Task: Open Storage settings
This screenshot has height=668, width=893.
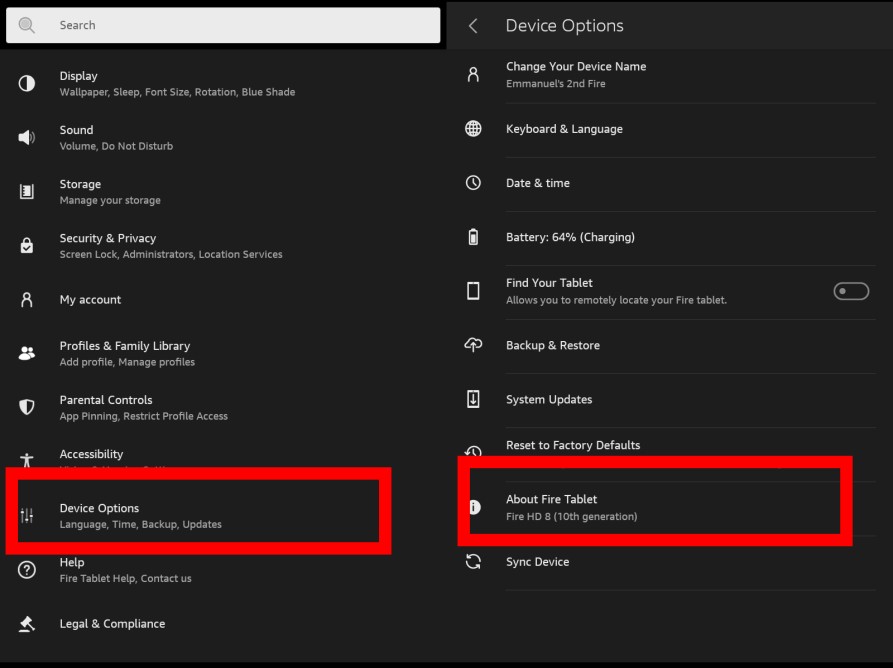Action: [223, 191]
